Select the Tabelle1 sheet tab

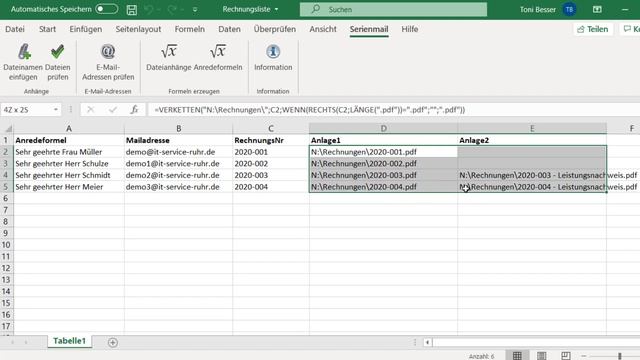[69, 341]
